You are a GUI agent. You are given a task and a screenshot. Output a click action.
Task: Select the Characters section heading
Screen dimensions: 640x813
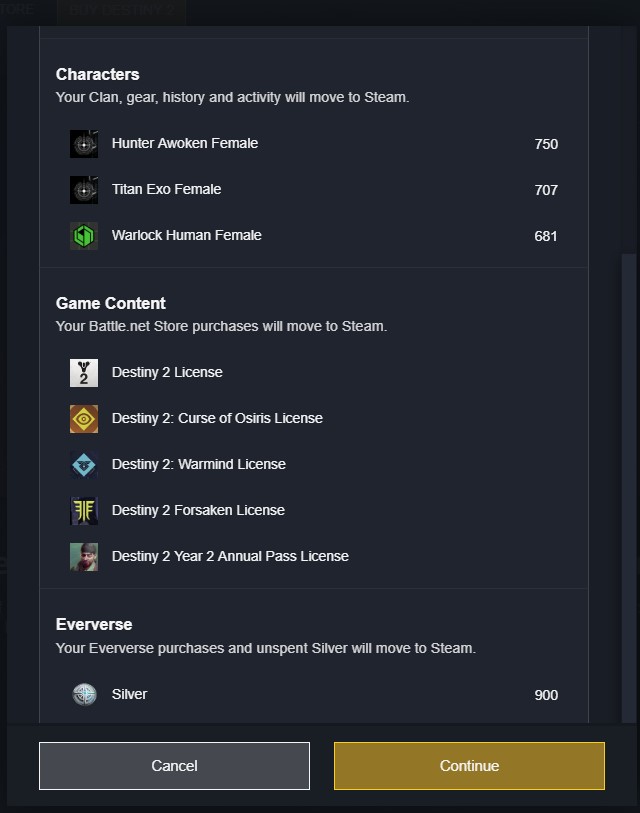tap(97, 74)
